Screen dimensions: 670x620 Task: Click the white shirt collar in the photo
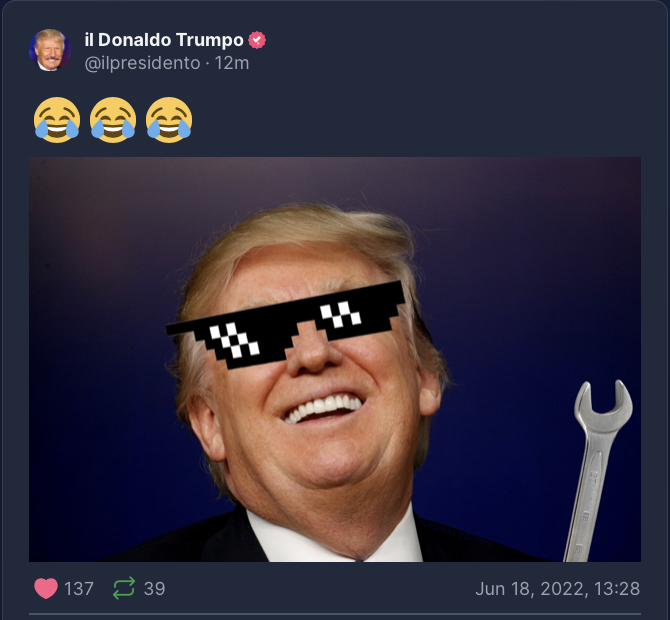tap(333, 534)
